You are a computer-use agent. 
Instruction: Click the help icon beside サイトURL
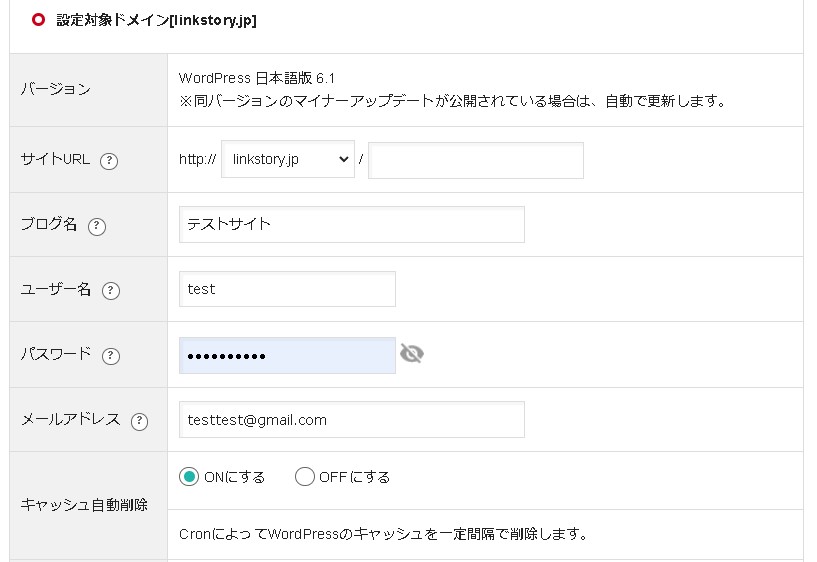[110, 161]
